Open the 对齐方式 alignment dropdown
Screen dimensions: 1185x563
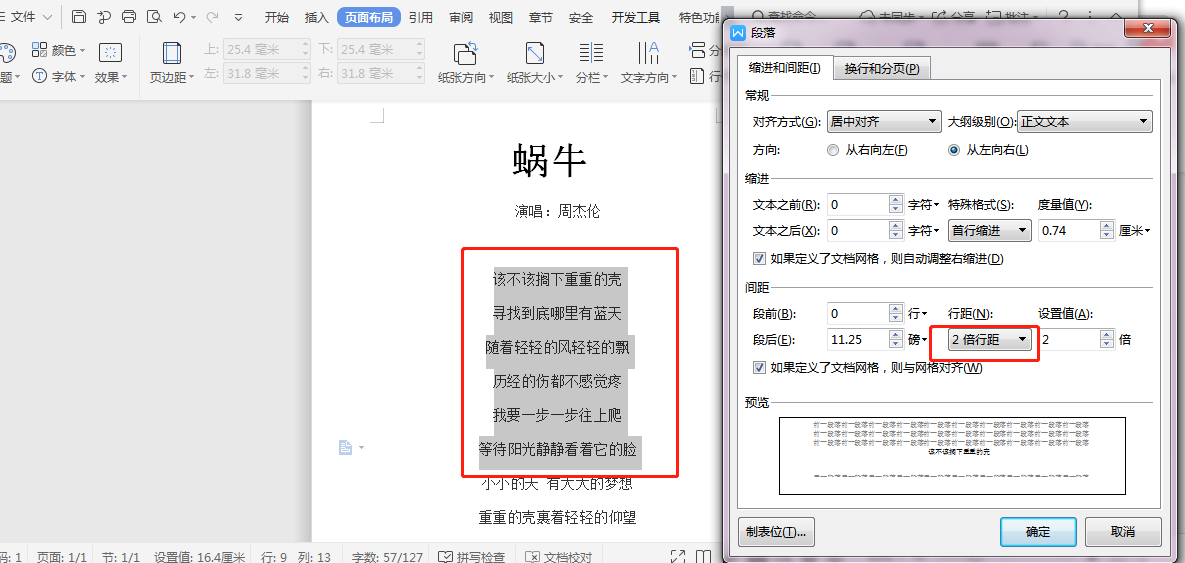pos(883,121)
